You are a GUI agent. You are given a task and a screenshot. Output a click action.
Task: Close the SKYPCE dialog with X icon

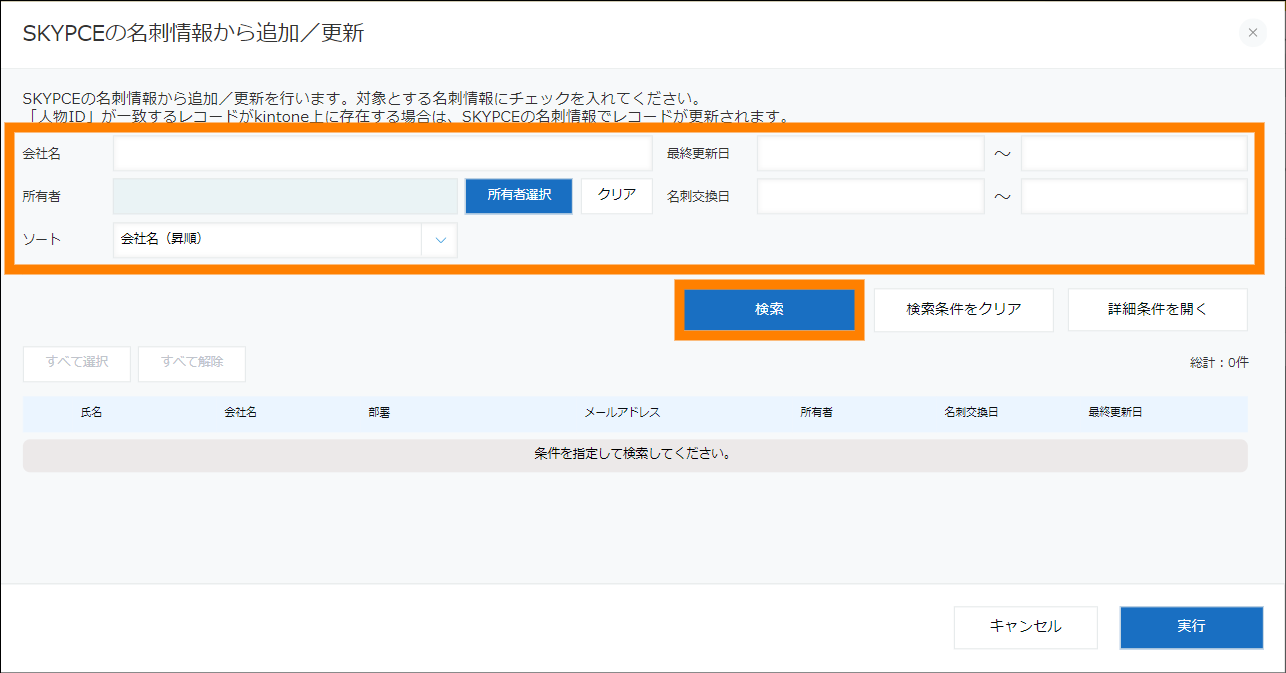[1252, 33]
